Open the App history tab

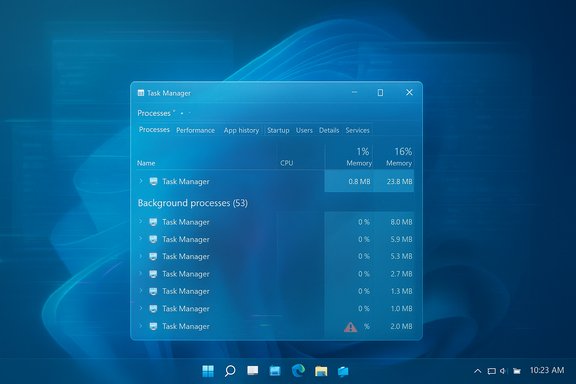tap(241, 130)
